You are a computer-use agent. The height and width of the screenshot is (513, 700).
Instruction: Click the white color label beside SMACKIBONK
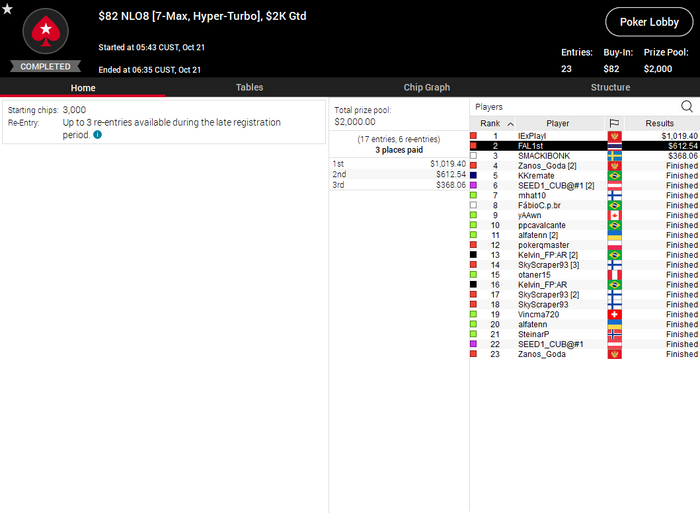[x=473, y=156]
